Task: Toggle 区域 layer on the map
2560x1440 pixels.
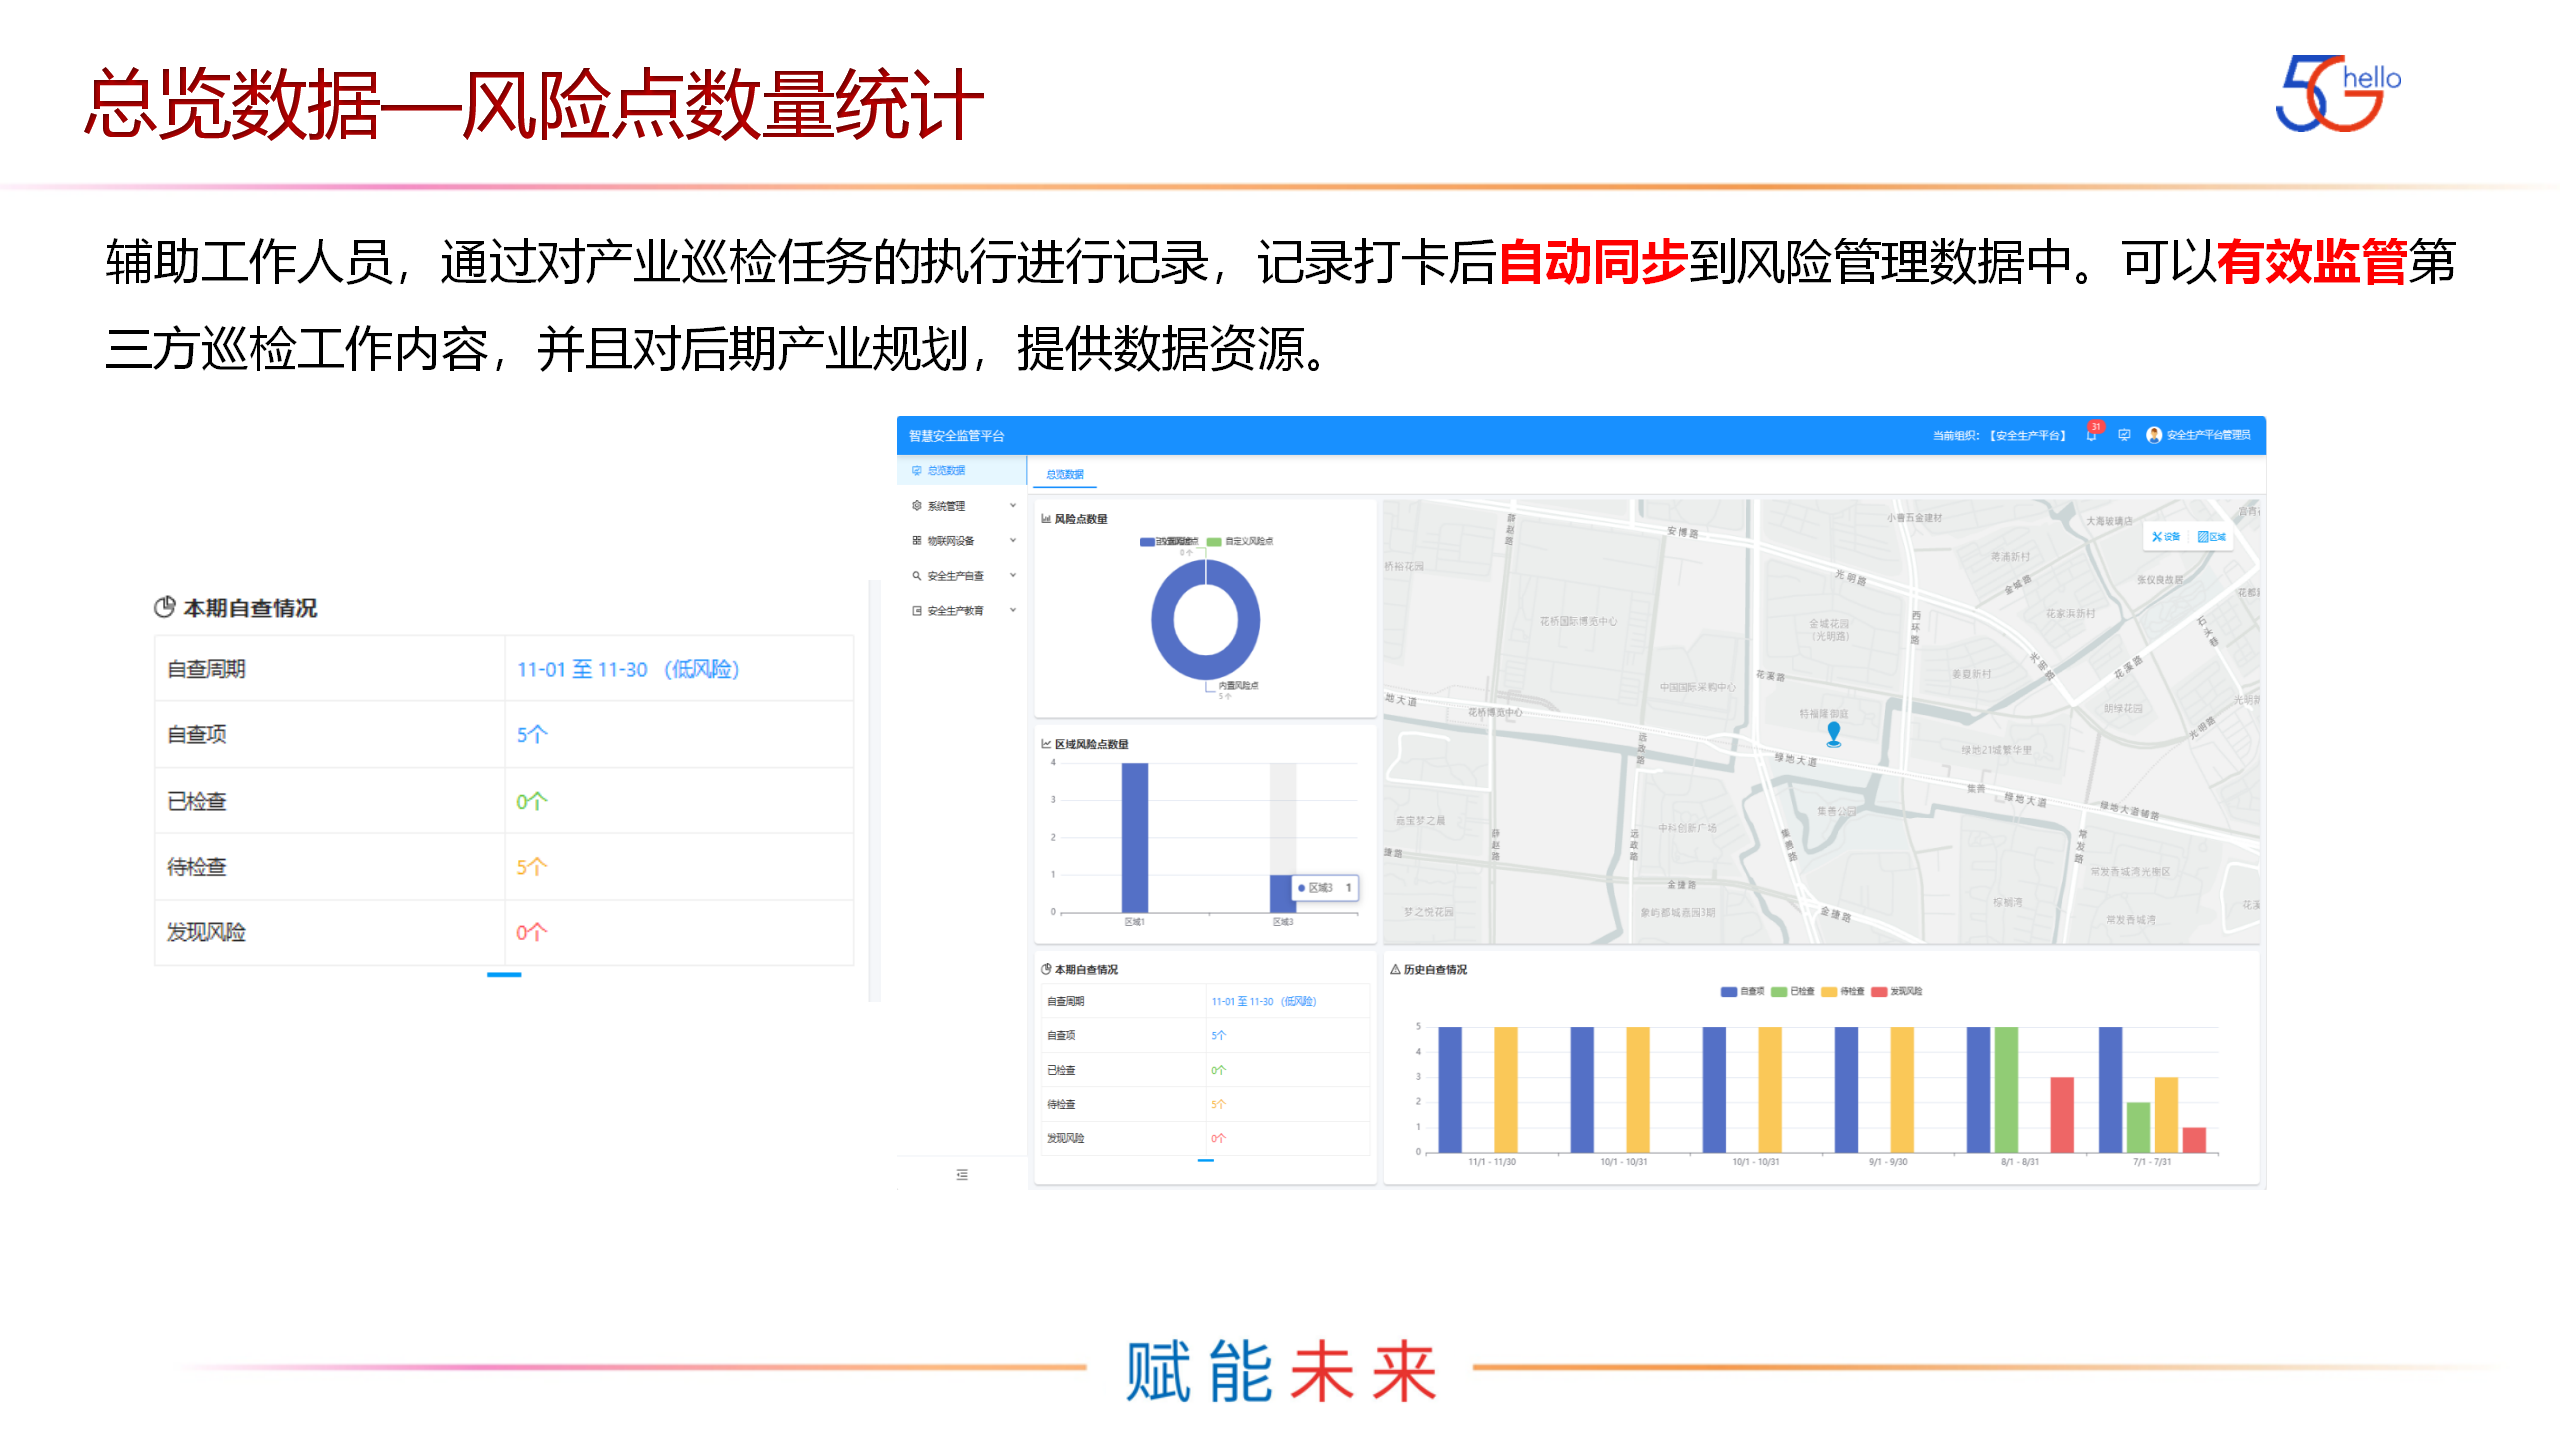Action: tap(2212, 537)
